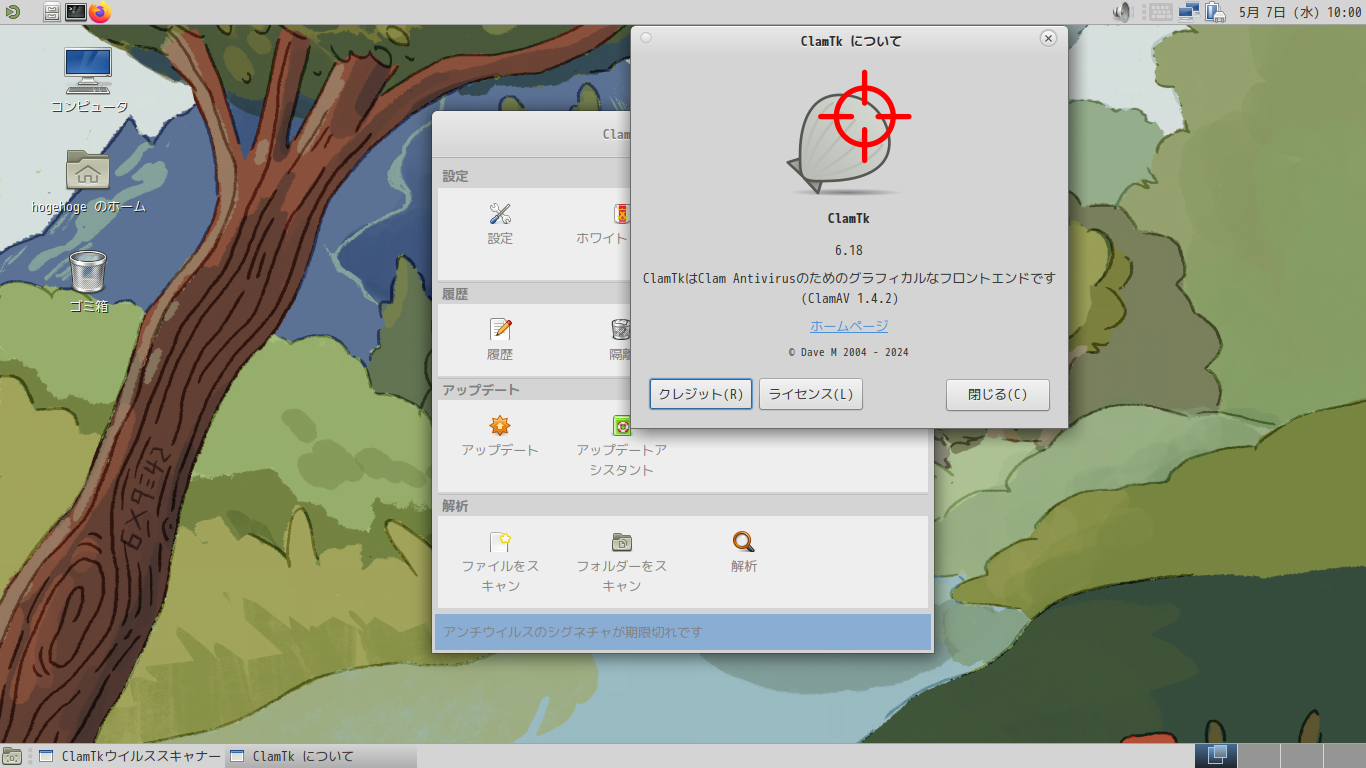Click the © Dave M 2004 - 2024 text
Screen dimensions: 1366x768
849,352
